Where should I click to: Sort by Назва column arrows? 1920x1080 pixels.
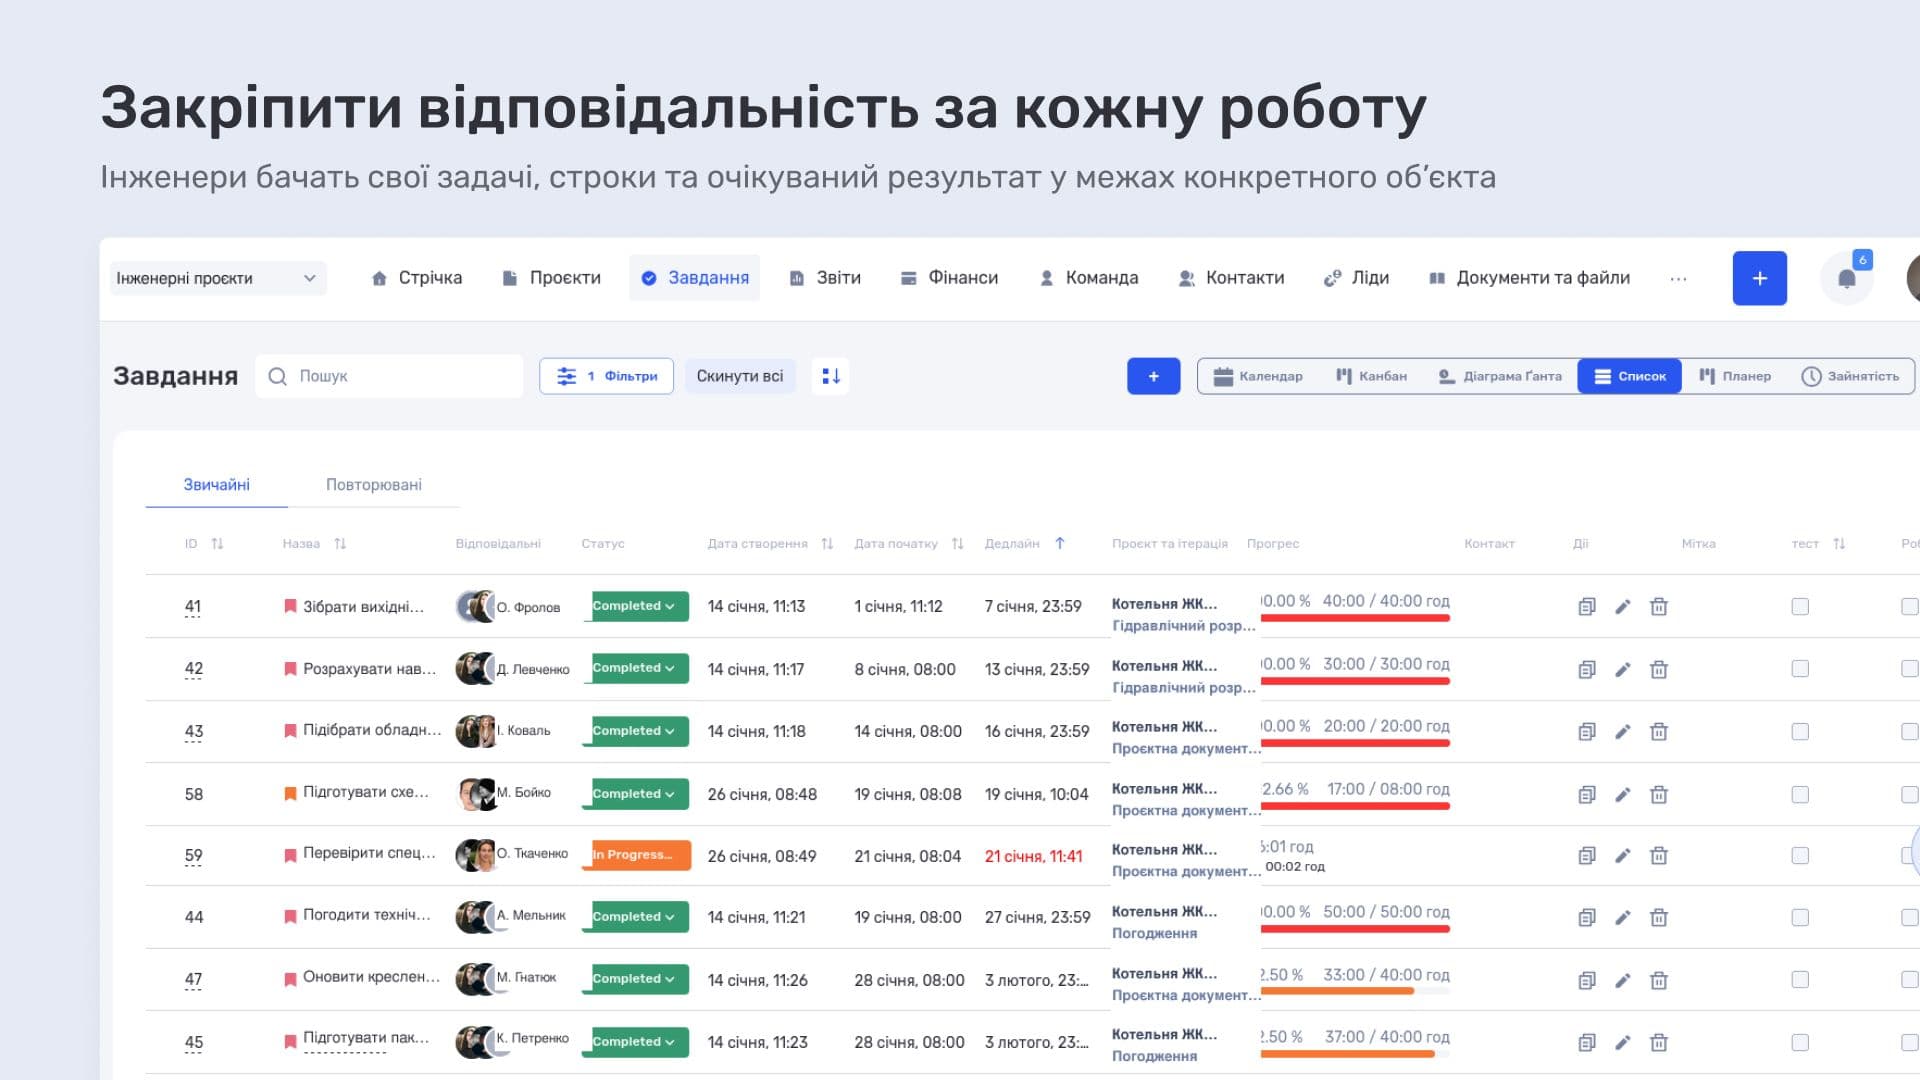[x=340, y=544]
